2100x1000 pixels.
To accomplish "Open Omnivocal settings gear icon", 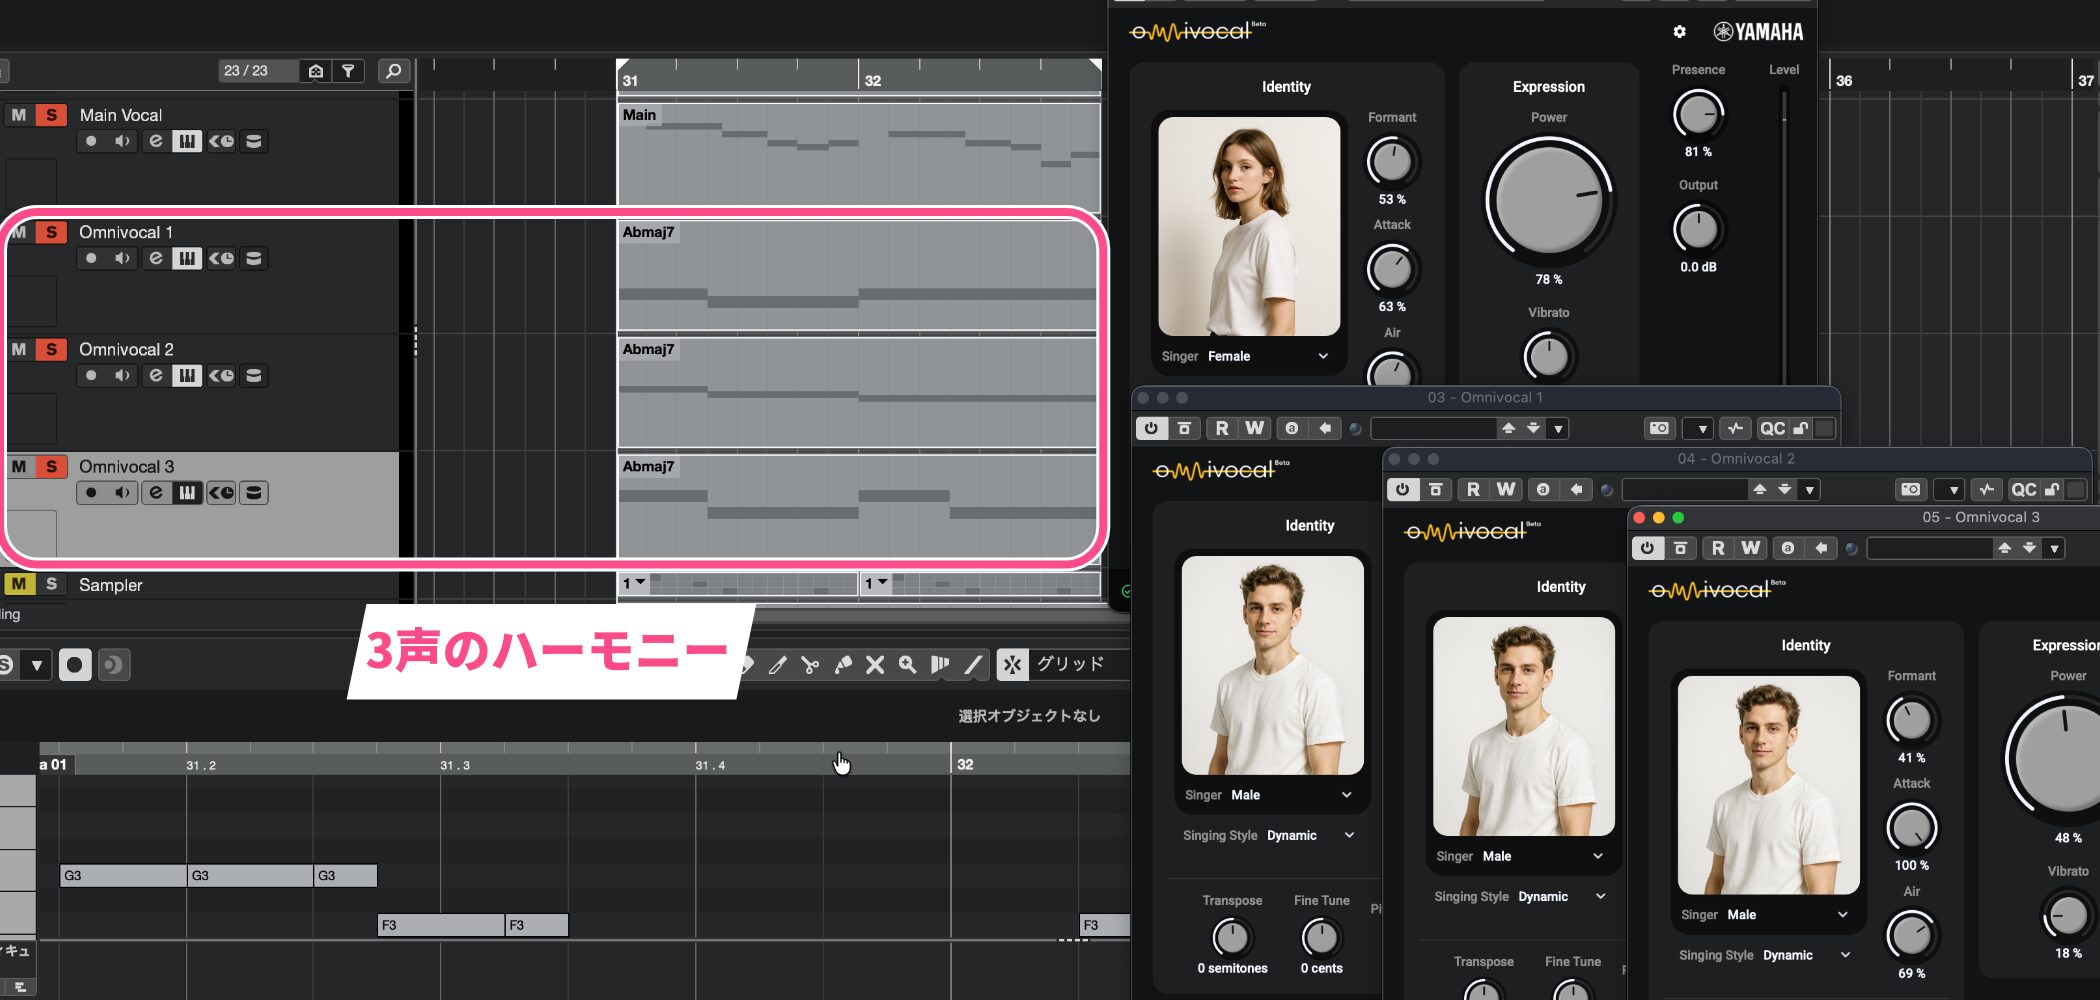I will coord(1679,32).
